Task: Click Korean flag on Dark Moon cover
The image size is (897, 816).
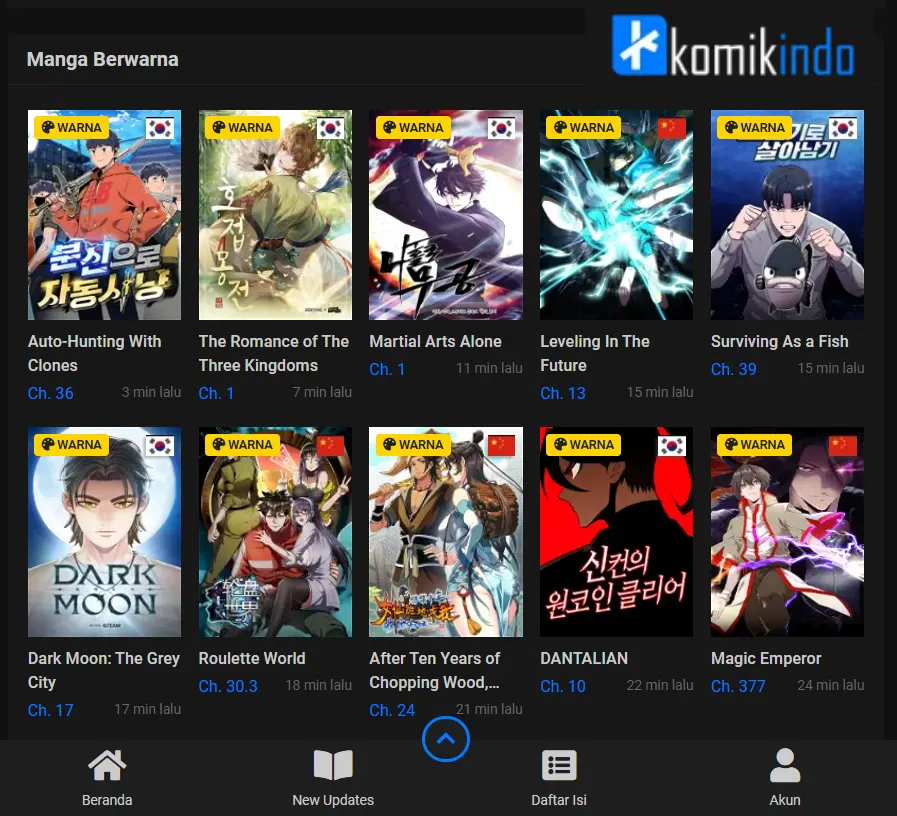Action: [160, 445]
